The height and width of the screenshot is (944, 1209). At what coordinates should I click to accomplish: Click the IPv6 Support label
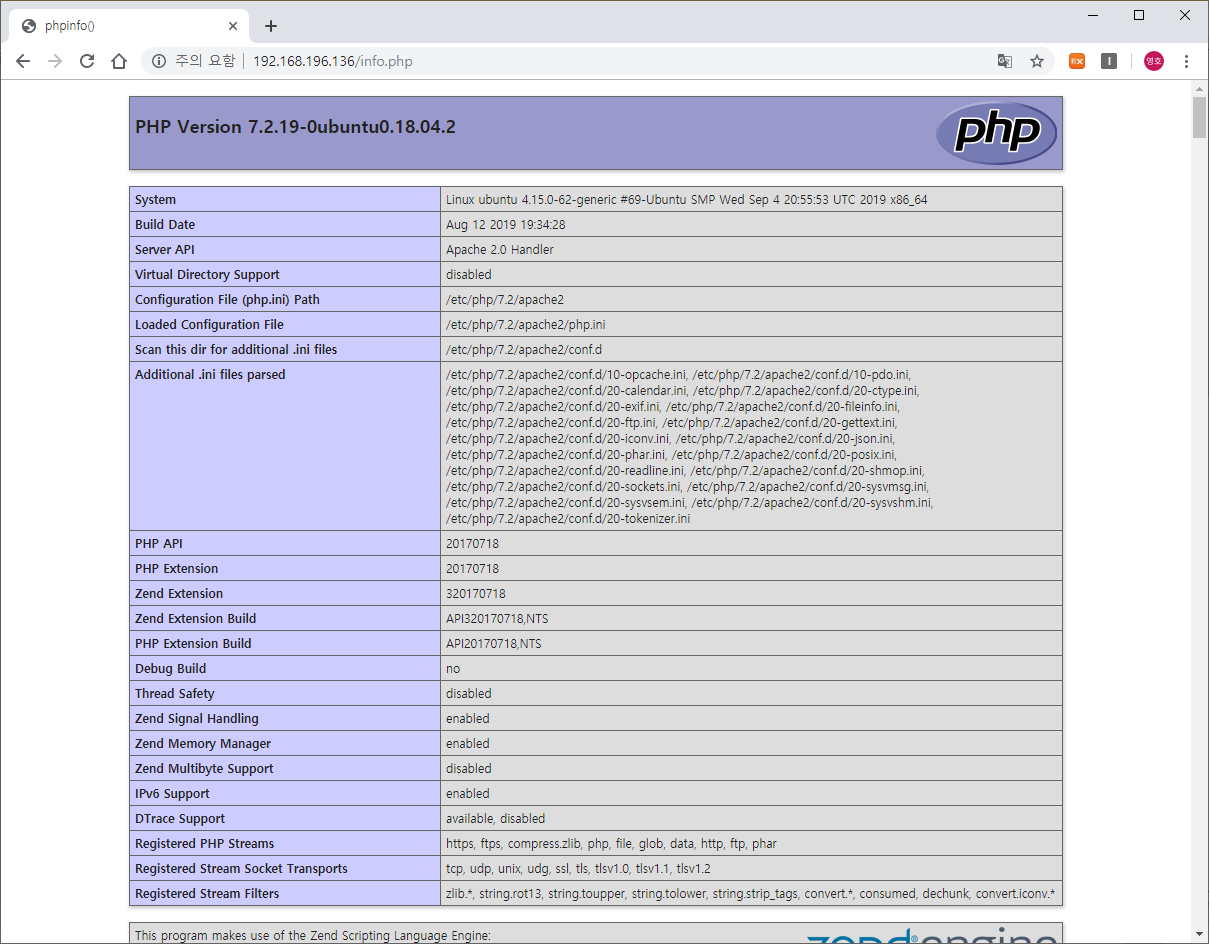coord(172,794)
